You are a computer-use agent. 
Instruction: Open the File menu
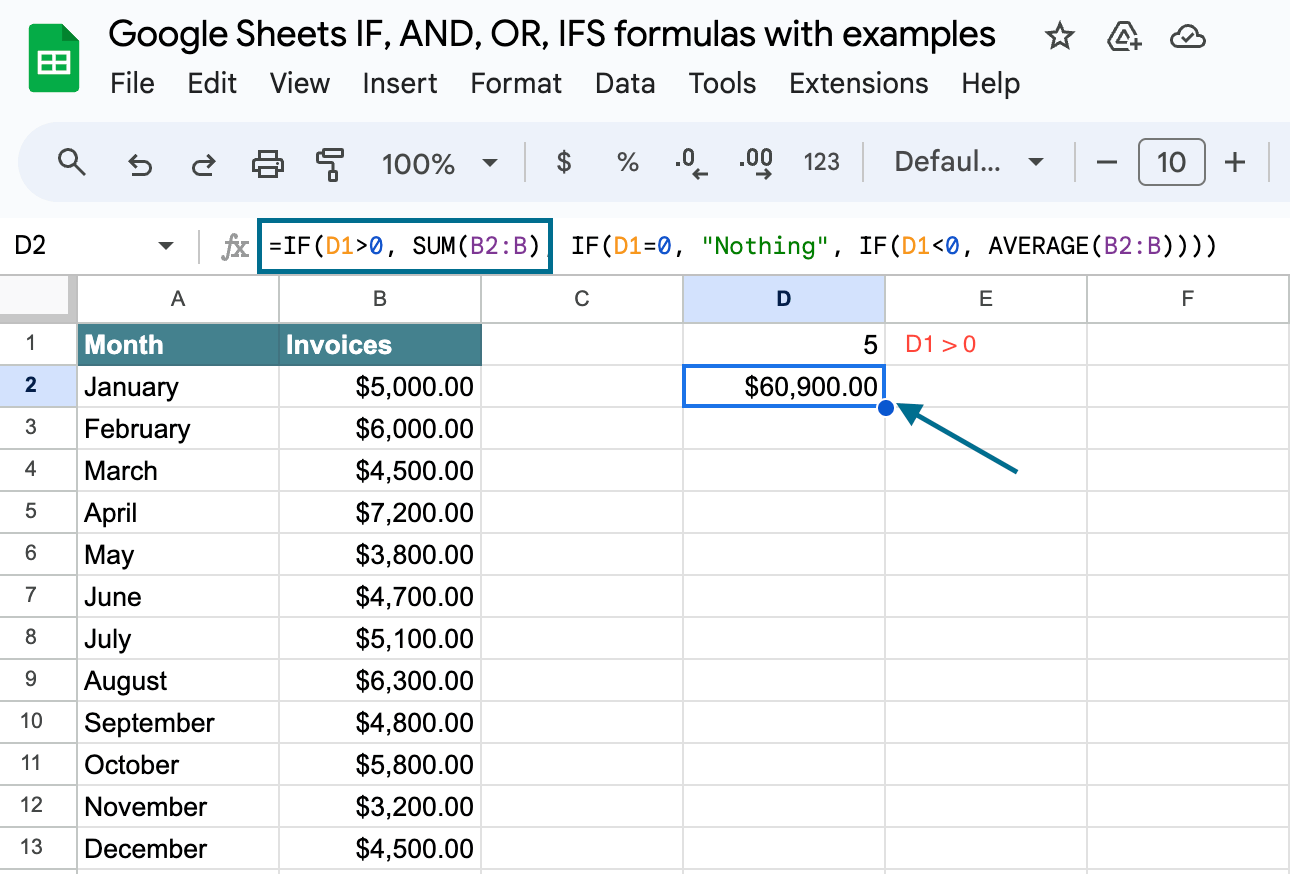click(x=132, y=83)
